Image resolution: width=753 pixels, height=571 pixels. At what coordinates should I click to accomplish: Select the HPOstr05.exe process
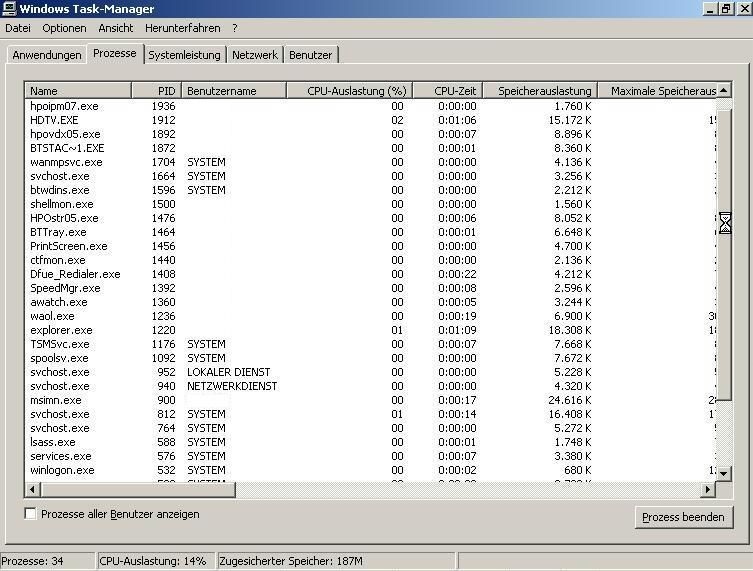[371, 218]
